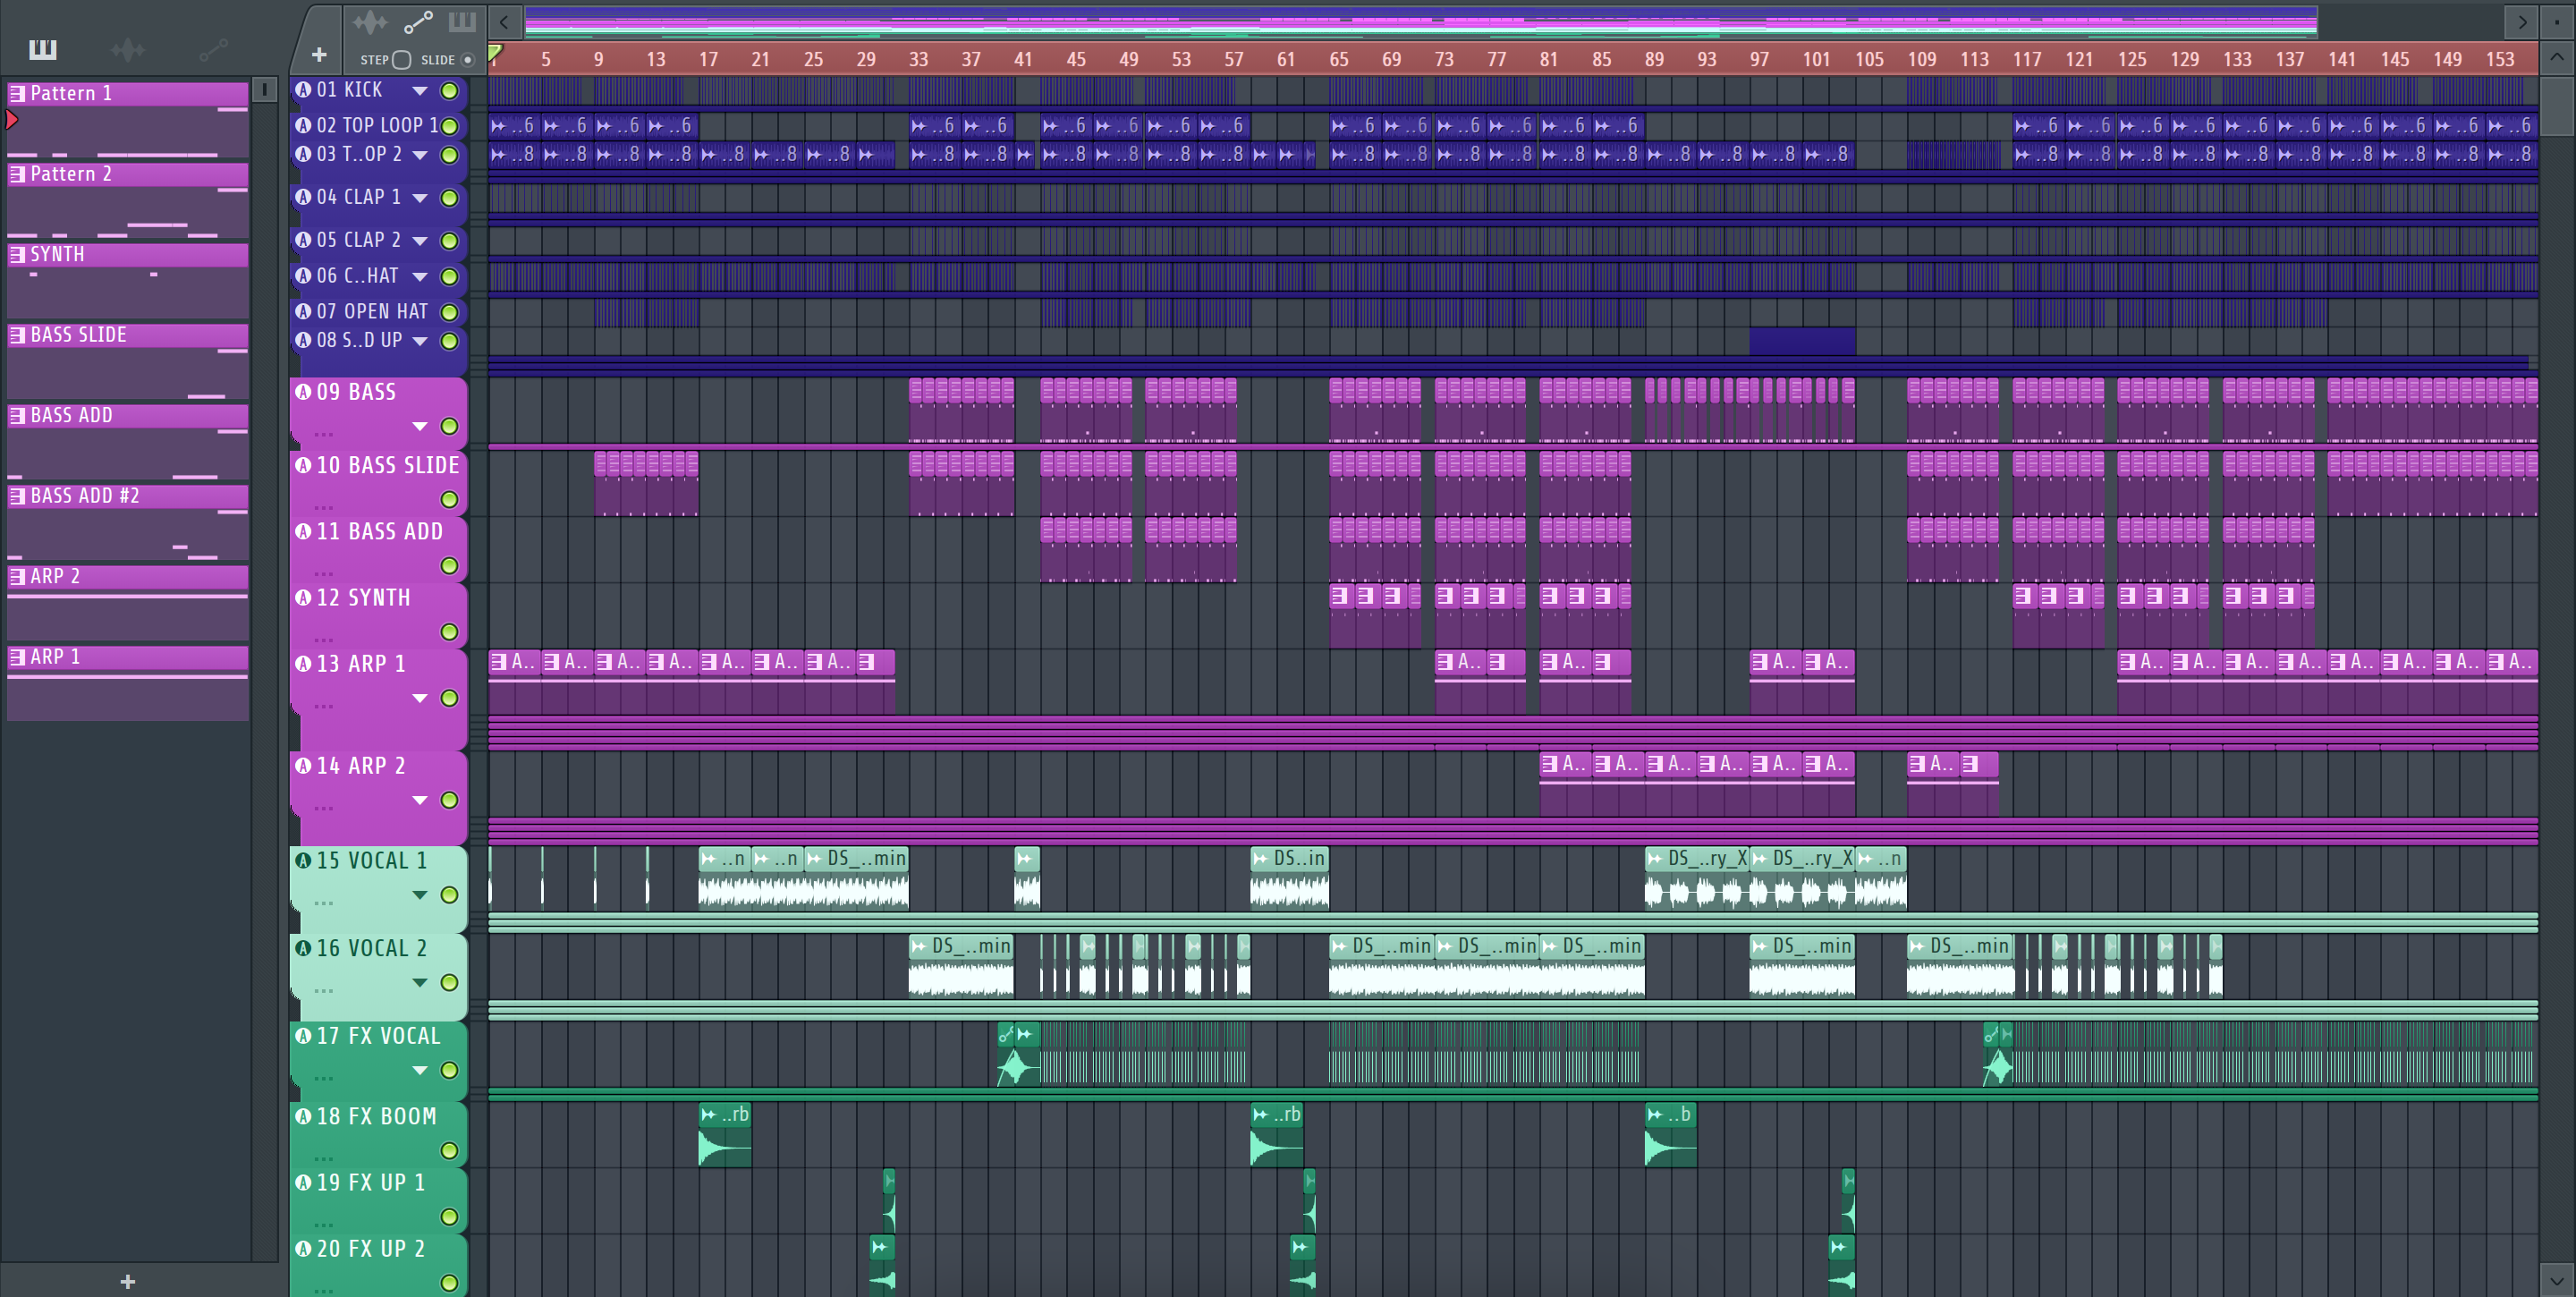Open the 16 VOCAL 2 track dropdown arrow
The height and width of the screenshot is (1297, 2576).
point(420,983)
